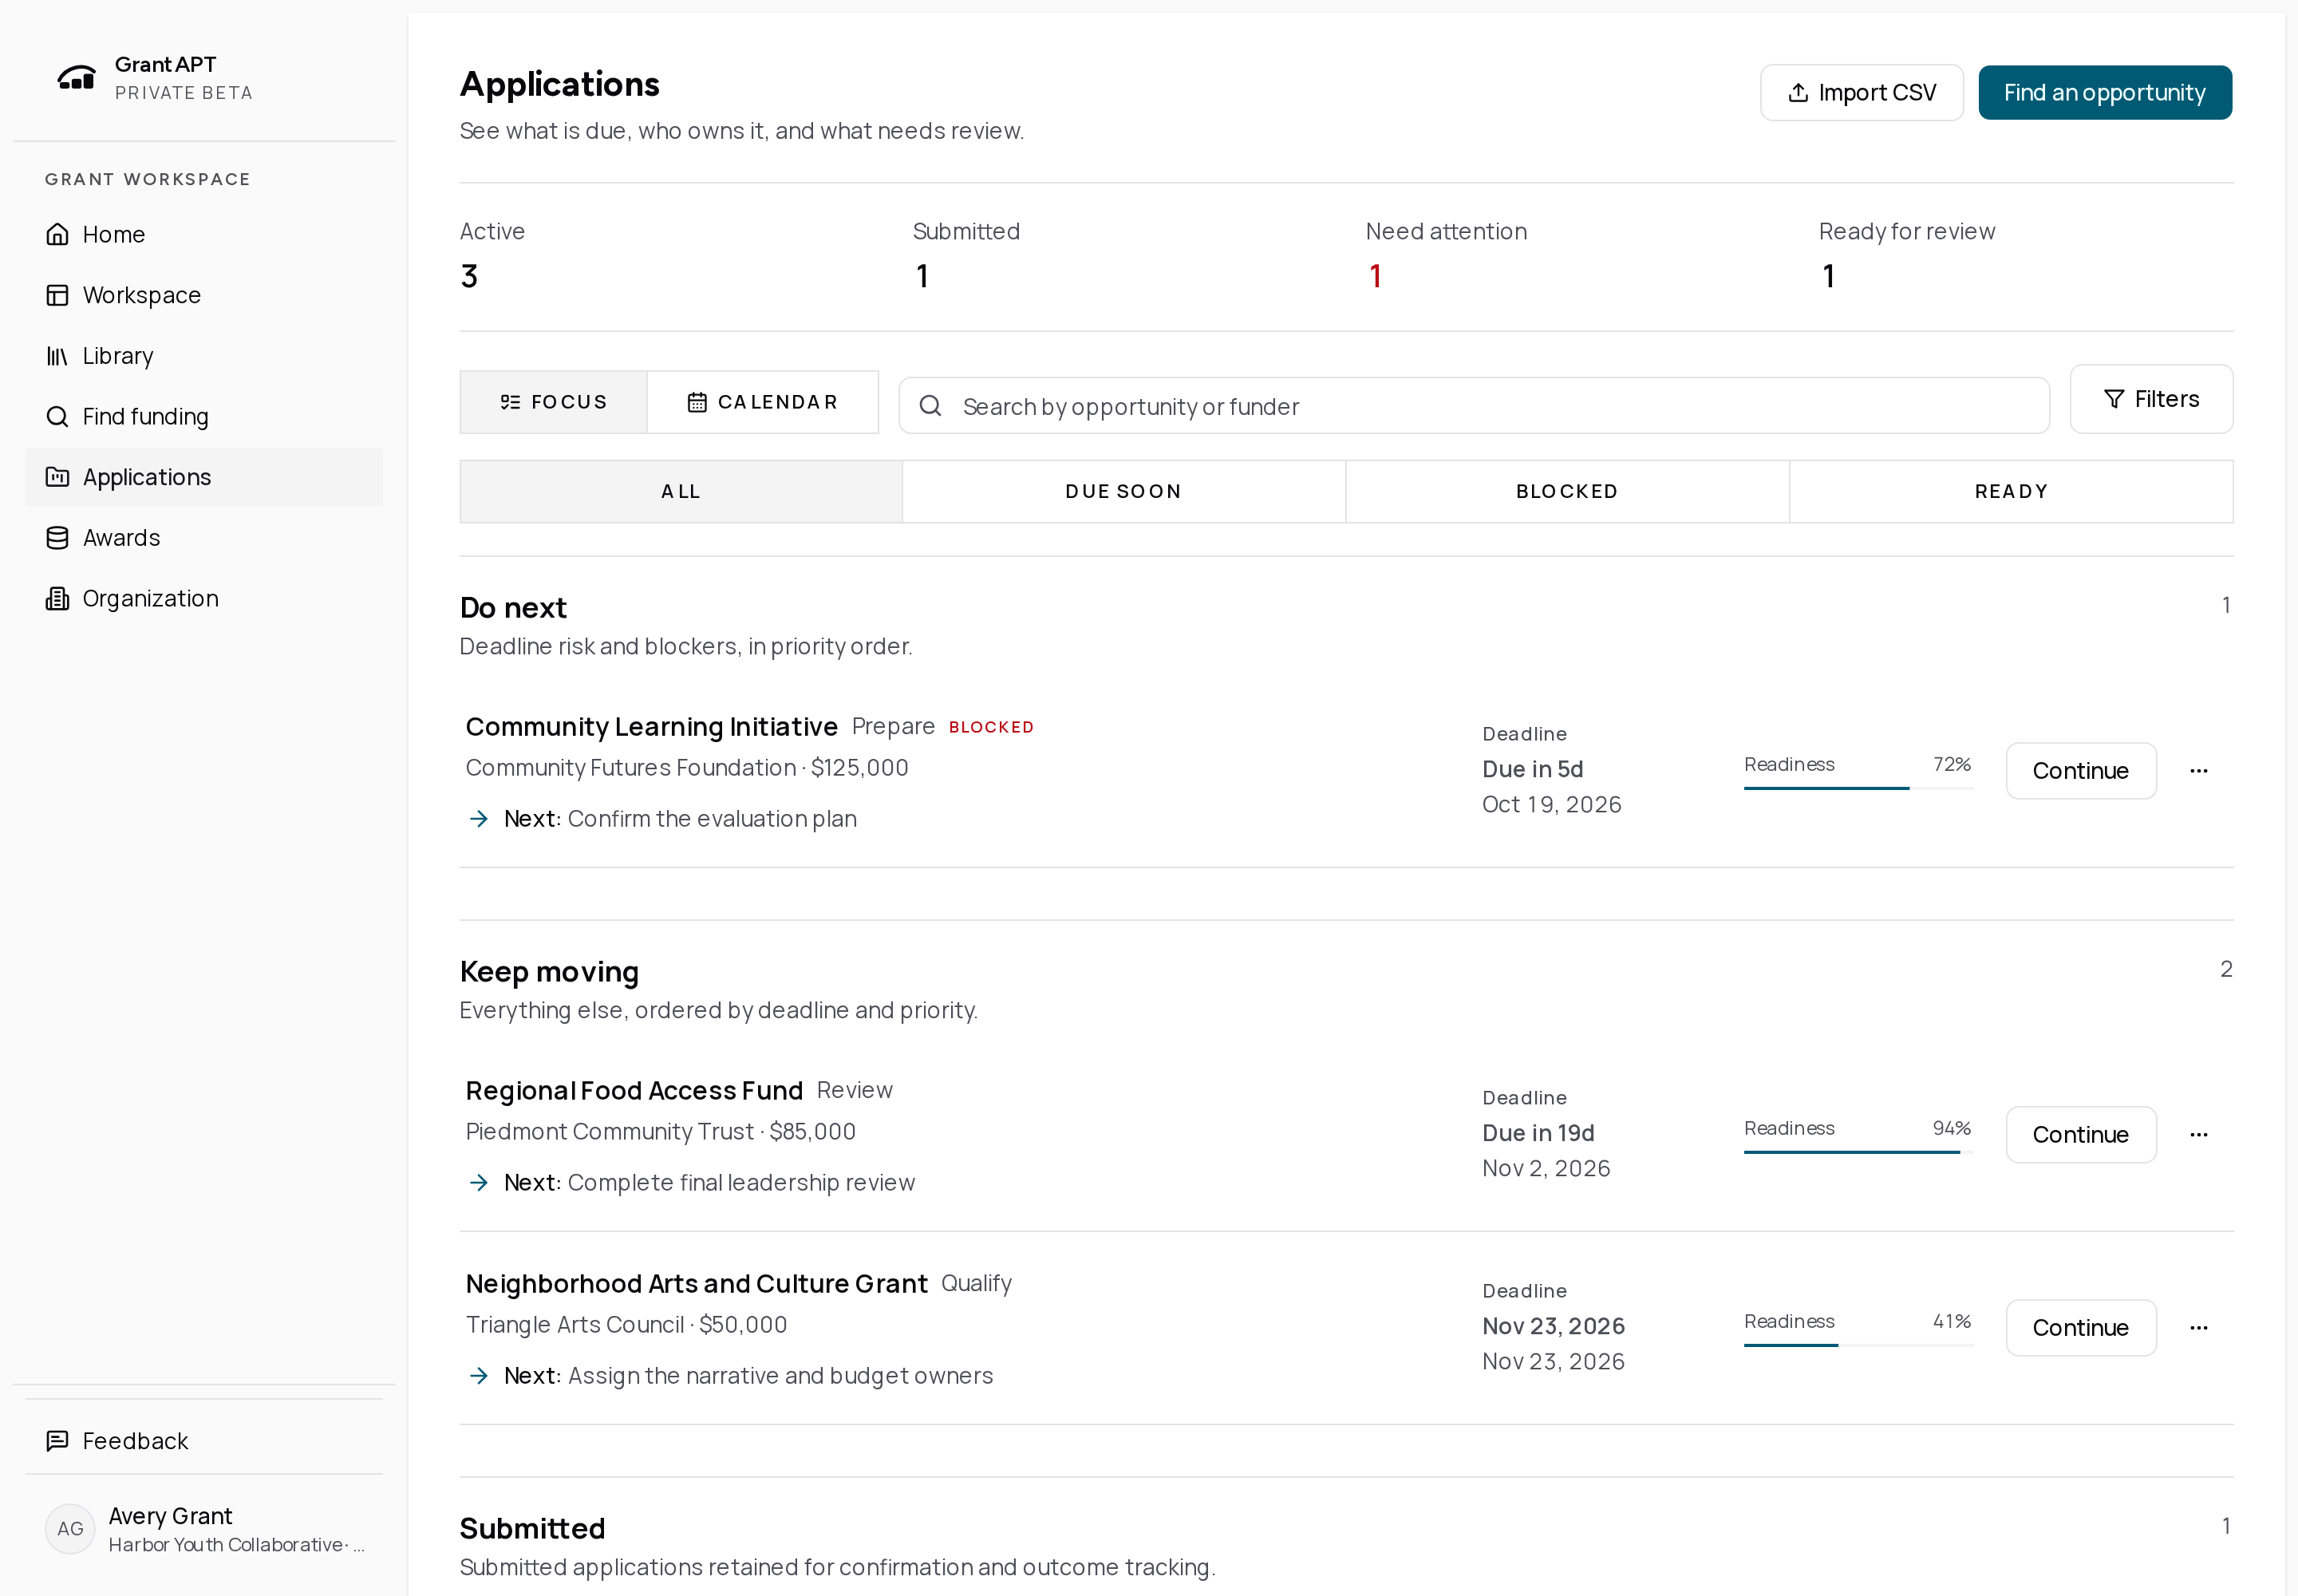Viewport: 2298px width, 1596px height.
Task: Click the GrantAPT logo icon
Action: 76,78
